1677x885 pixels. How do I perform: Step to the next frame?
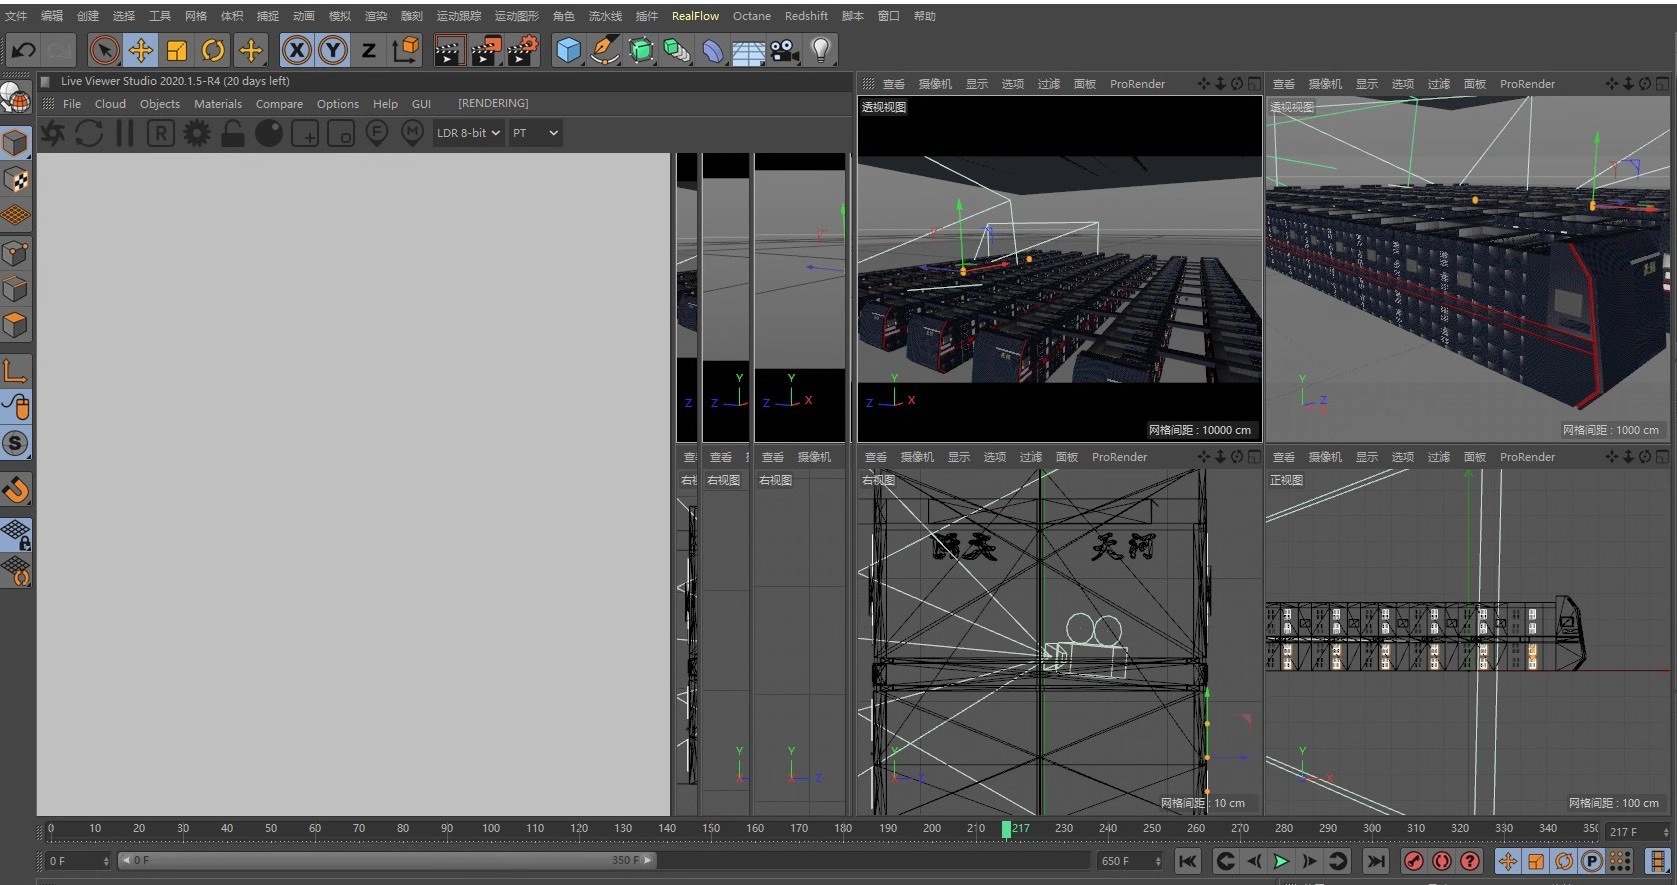click(1309, 861)
